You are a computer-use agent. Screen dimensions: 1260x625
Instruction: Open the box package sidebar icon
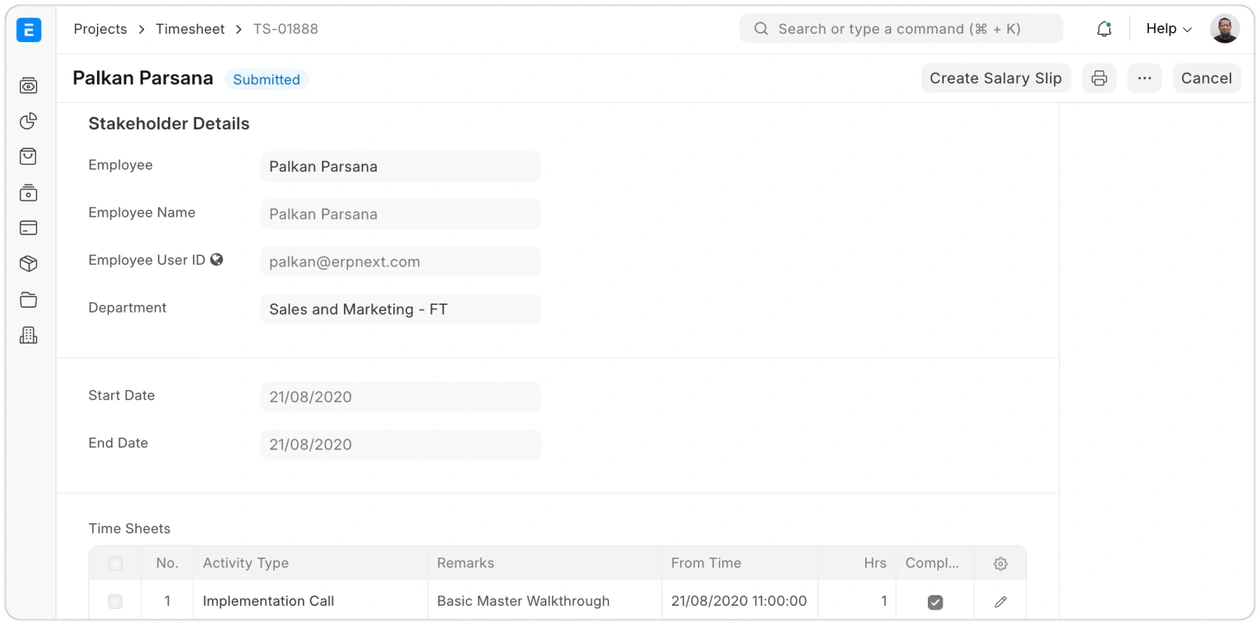point(29,264)
